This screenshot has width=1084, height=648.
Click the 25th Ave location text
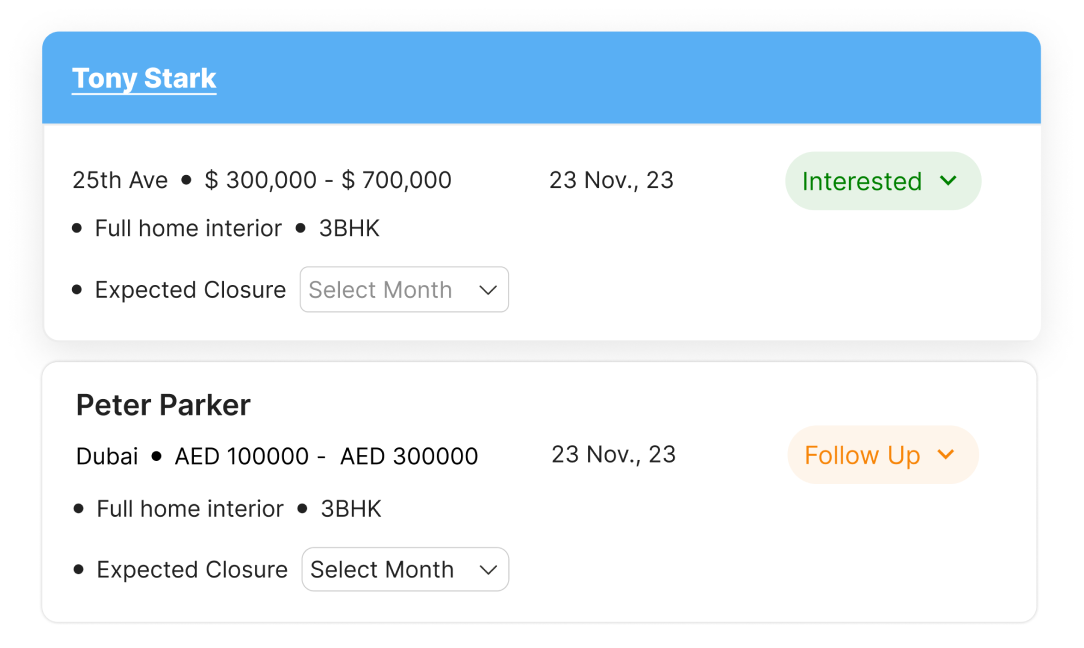[120, 180]
